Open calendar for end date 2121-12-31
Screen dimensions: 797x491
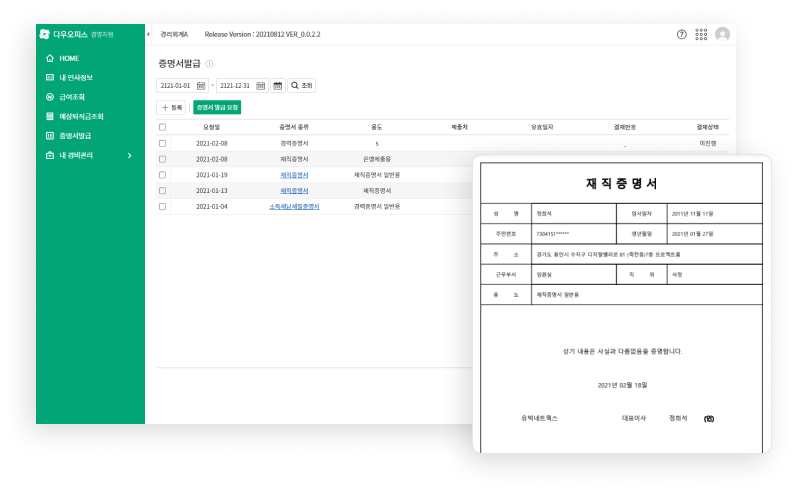pyautogui.click(x=260, y=85)
